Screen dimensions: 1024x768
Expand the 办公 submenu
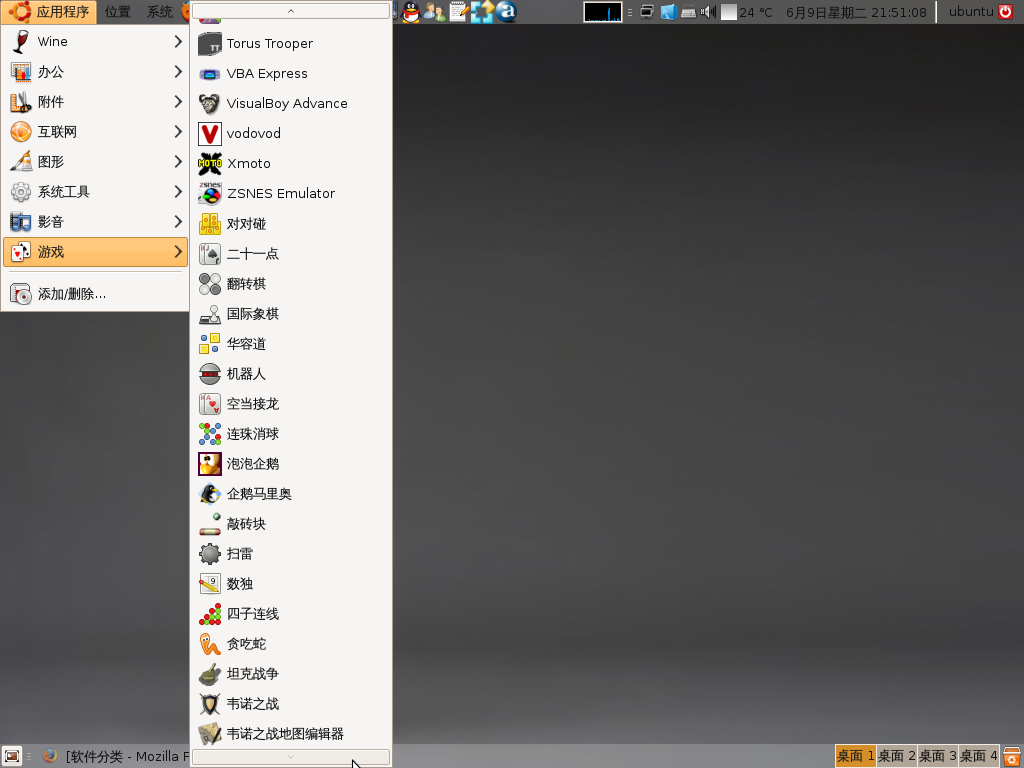click(x=95, y=71)
